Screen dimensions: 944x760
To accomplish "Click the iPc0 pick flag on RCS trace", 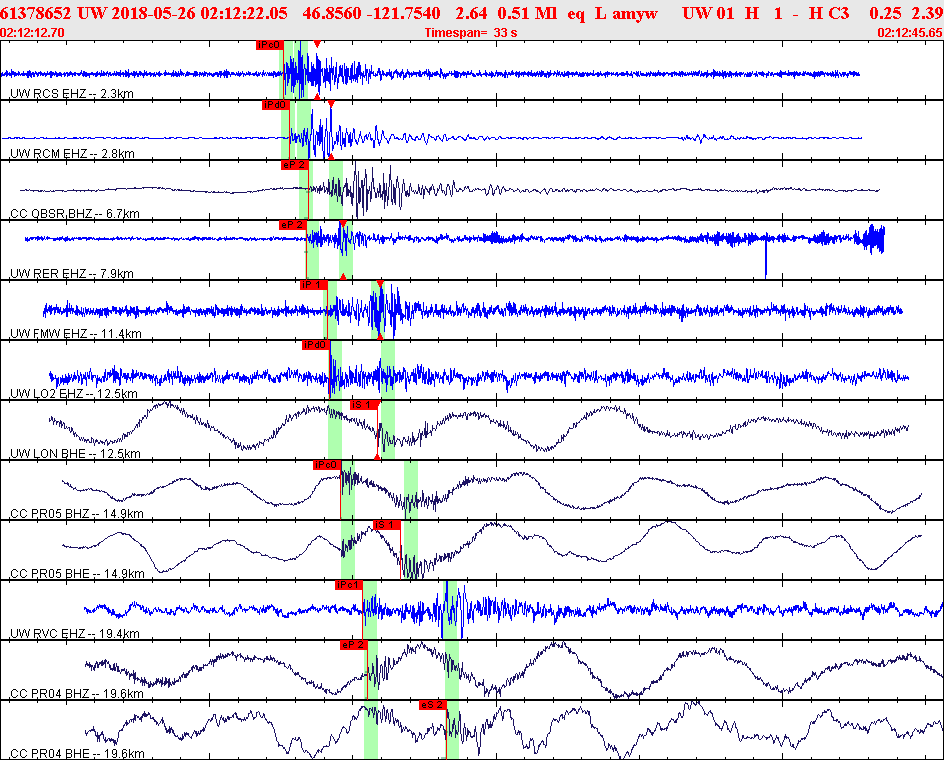I will pyautogui.click(x=269, y=45).
